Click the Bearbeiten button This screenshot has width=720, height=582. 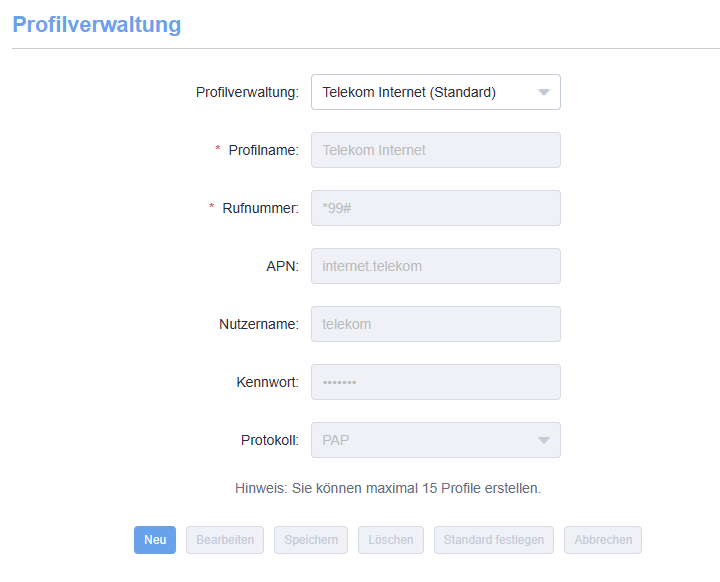tap(225, 540)
